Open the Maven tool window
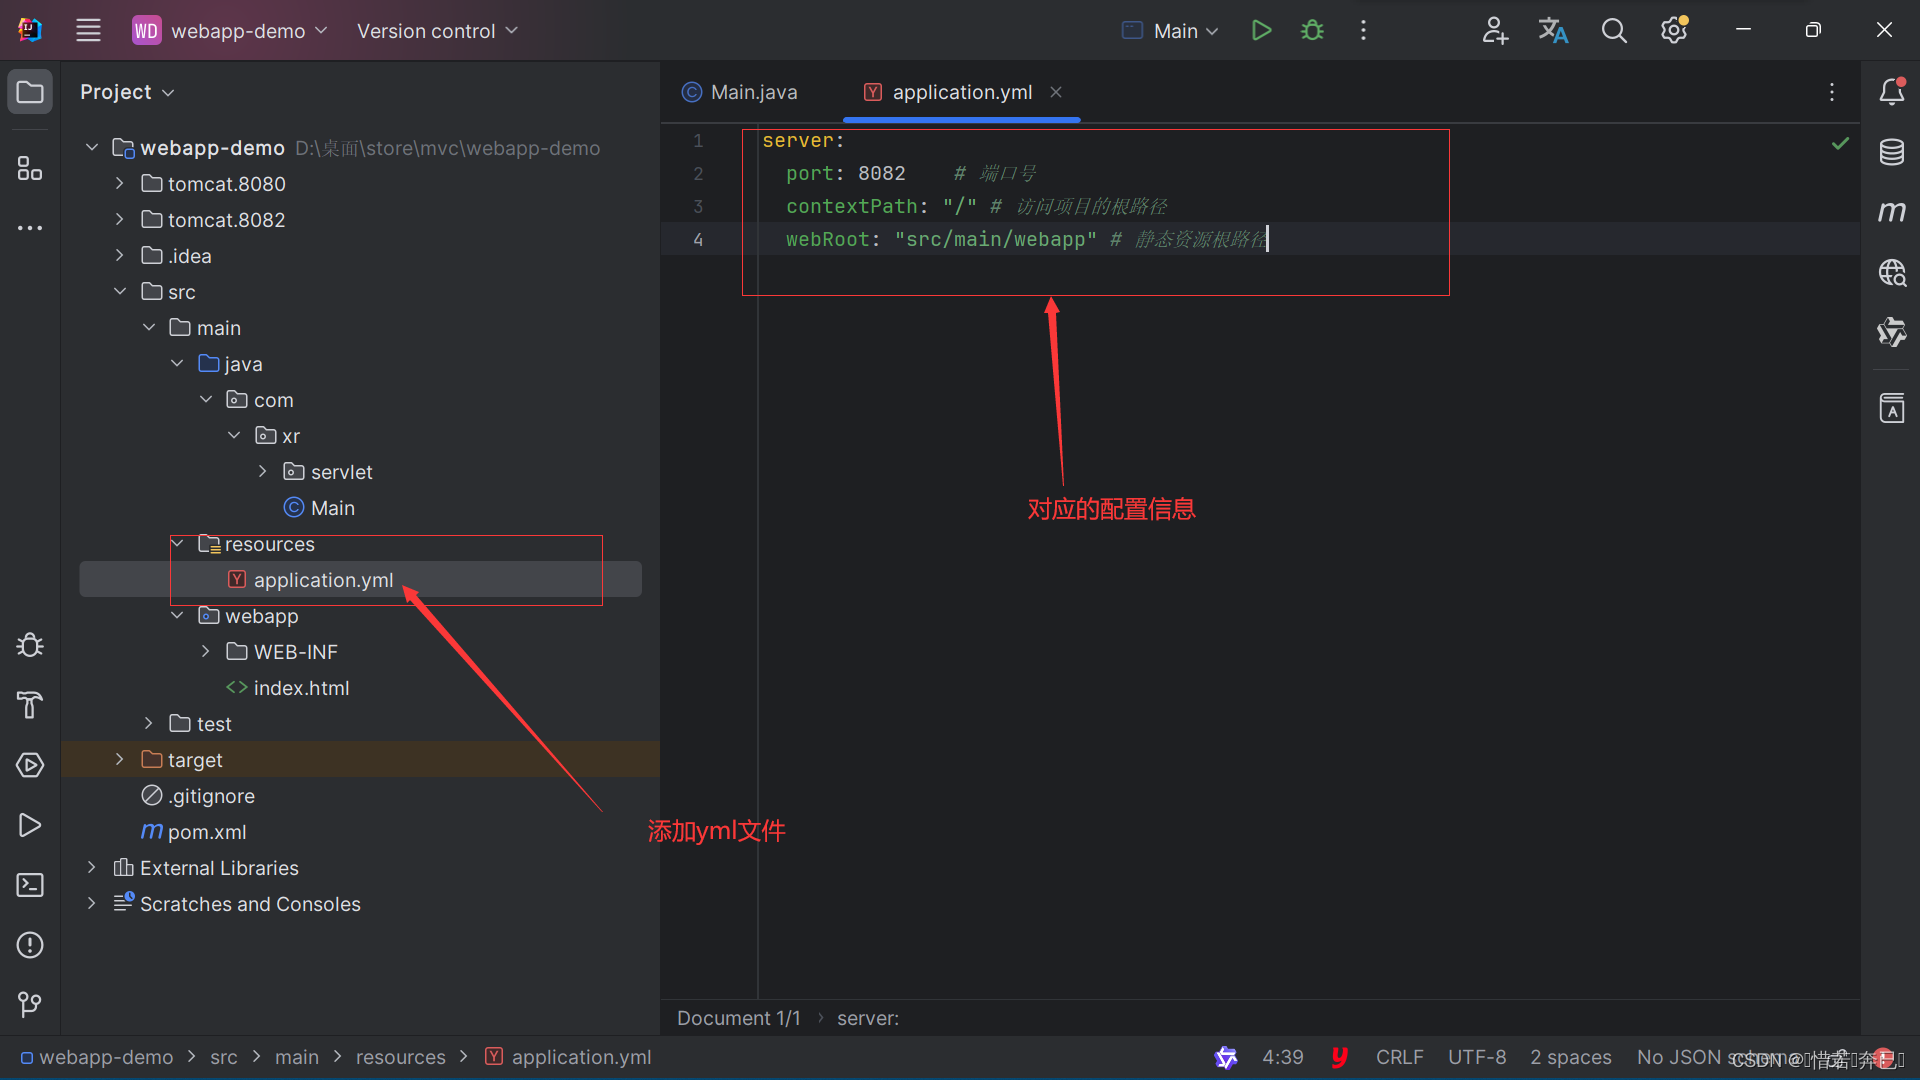The height and width of the screenshot is (1080, 1920). [1891, 212]
